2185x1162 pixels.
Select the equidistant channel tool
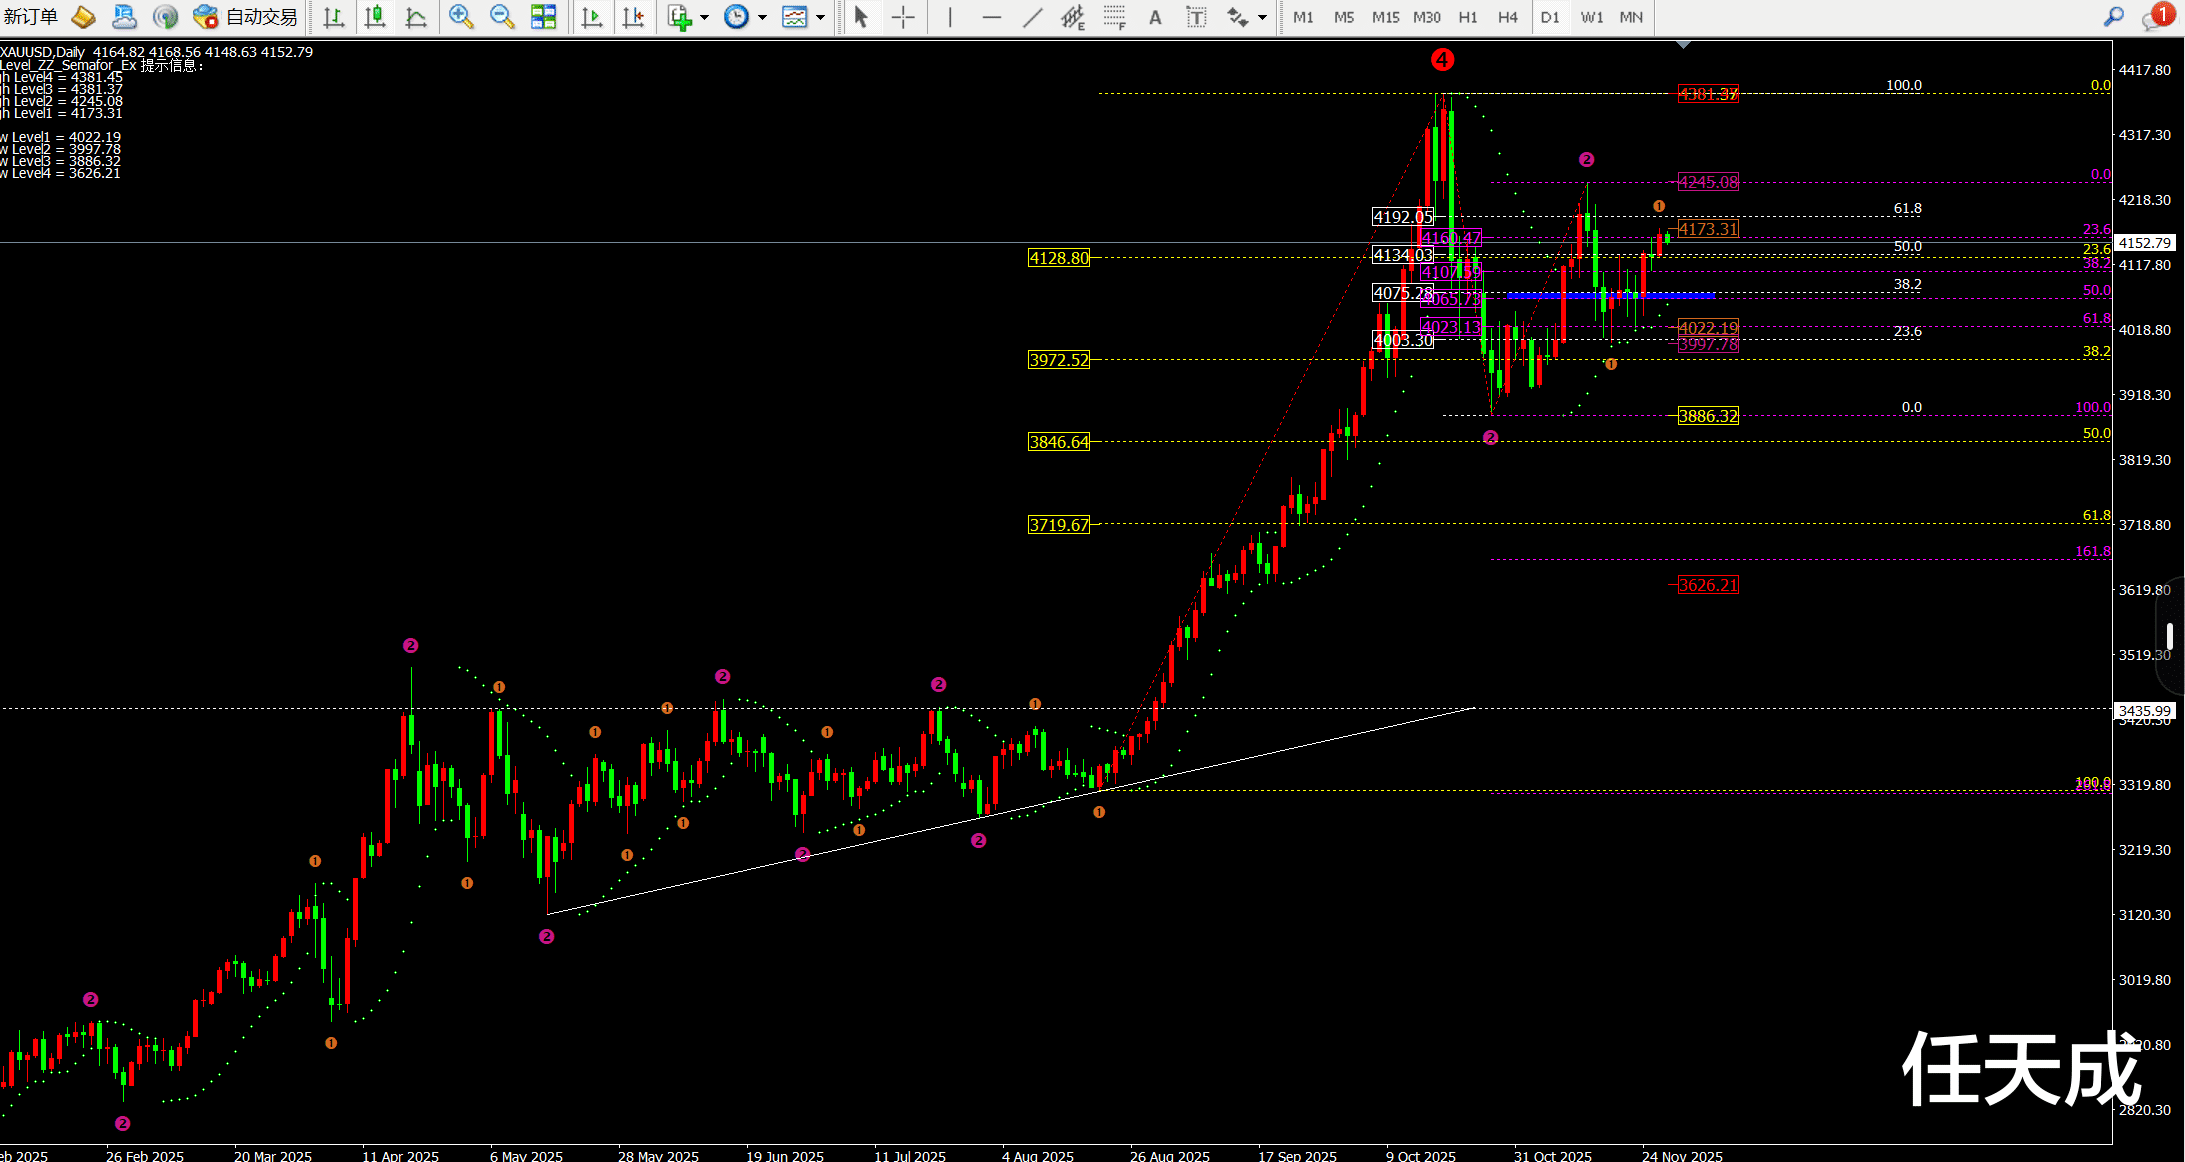(1072, 17)
